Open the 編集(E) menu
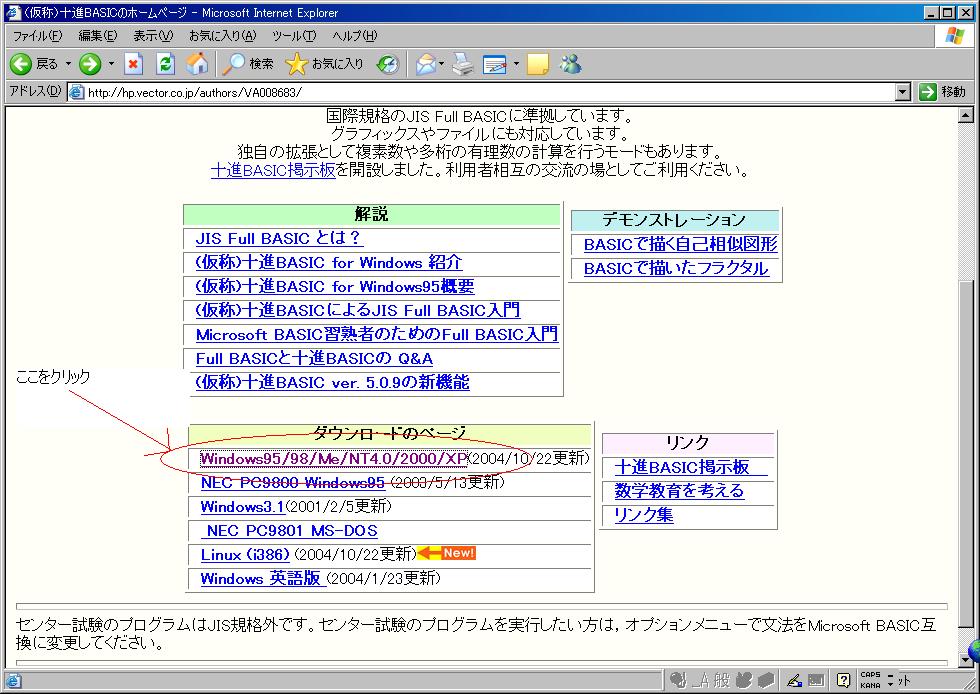This screenshot has height=694, width=980. [98, 36]
